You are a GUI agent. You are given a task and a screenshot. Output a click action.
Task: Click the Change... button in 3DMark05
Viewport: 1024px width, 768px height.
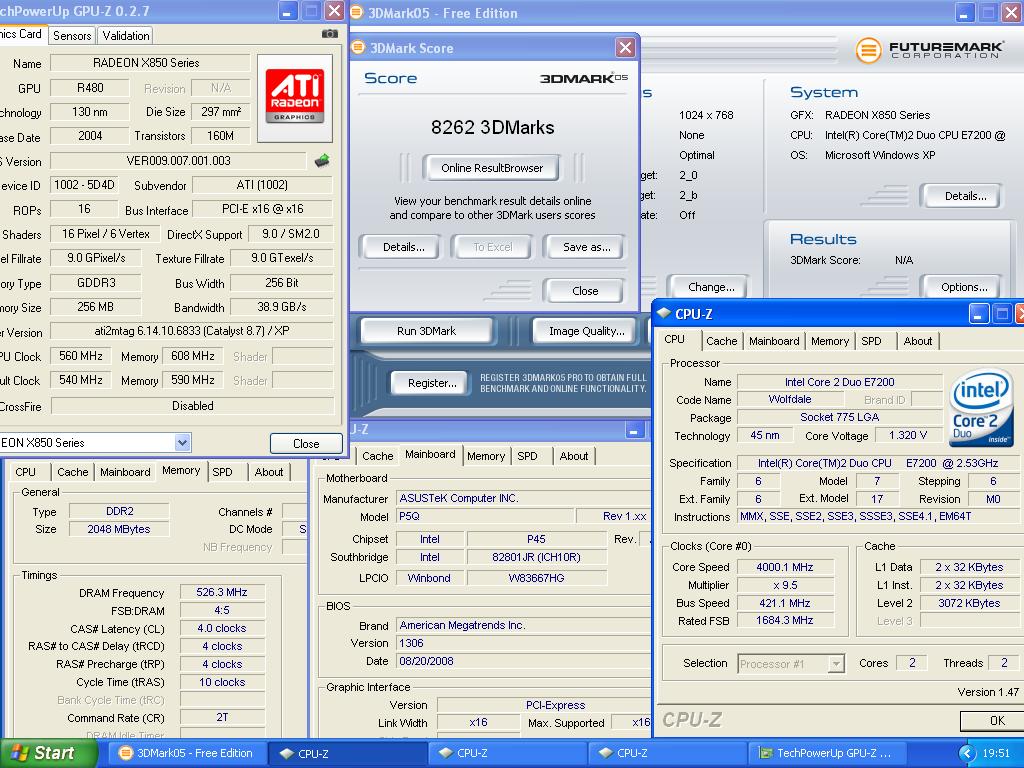pos(711,287)
